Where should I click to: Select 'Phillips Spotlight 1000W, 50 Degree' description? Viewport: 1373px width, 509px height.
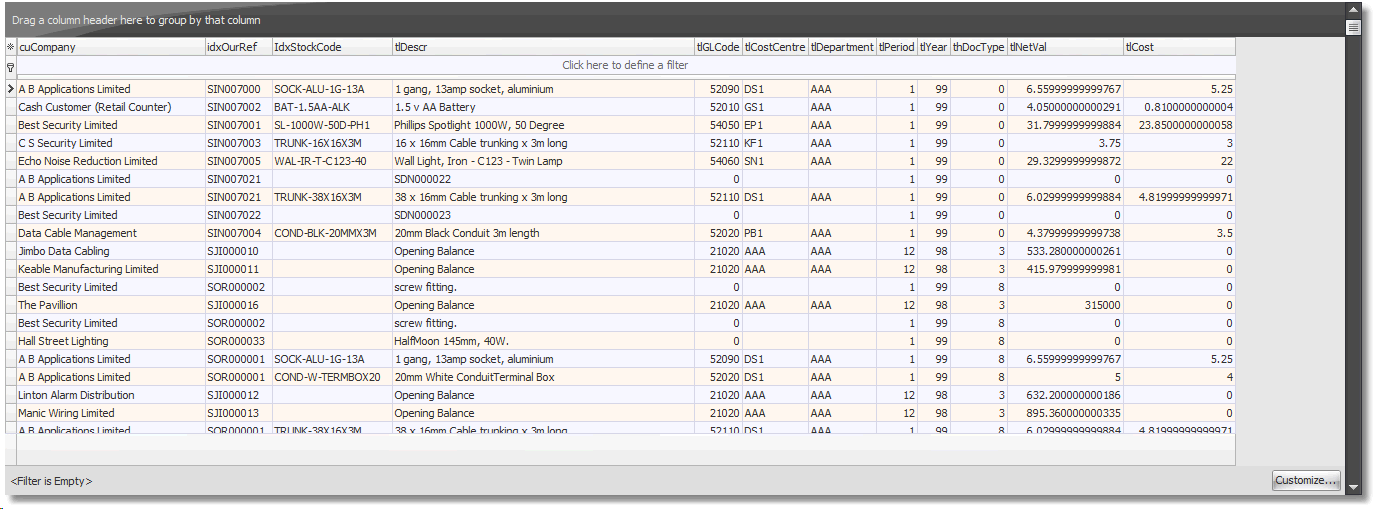(x=544, y=125)
